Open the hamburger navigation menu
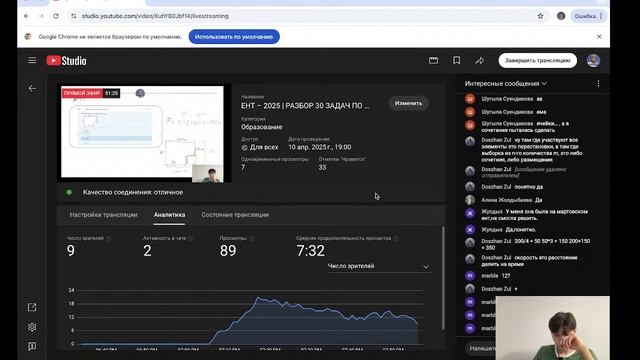The width and height of the screenshot is (640, 360). 32,60
